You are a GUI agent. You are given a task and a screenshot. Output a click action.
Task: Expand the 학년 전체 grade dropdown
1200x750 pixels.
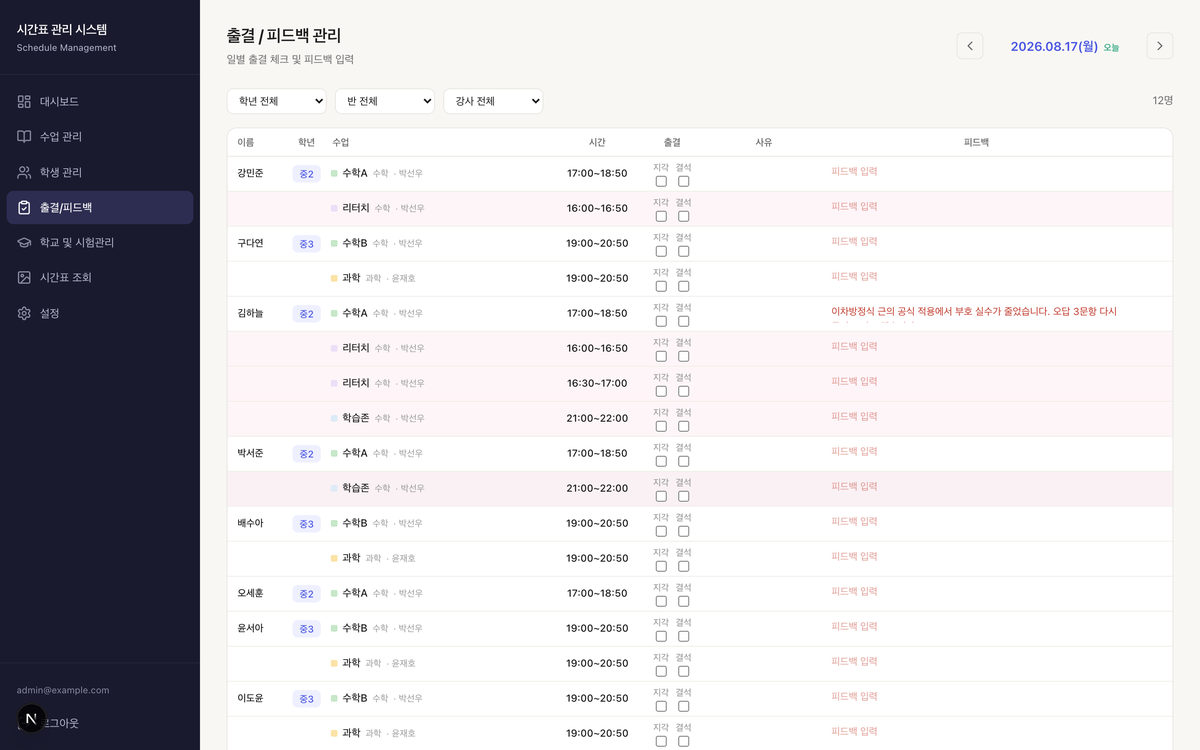[x=277, y=101]
